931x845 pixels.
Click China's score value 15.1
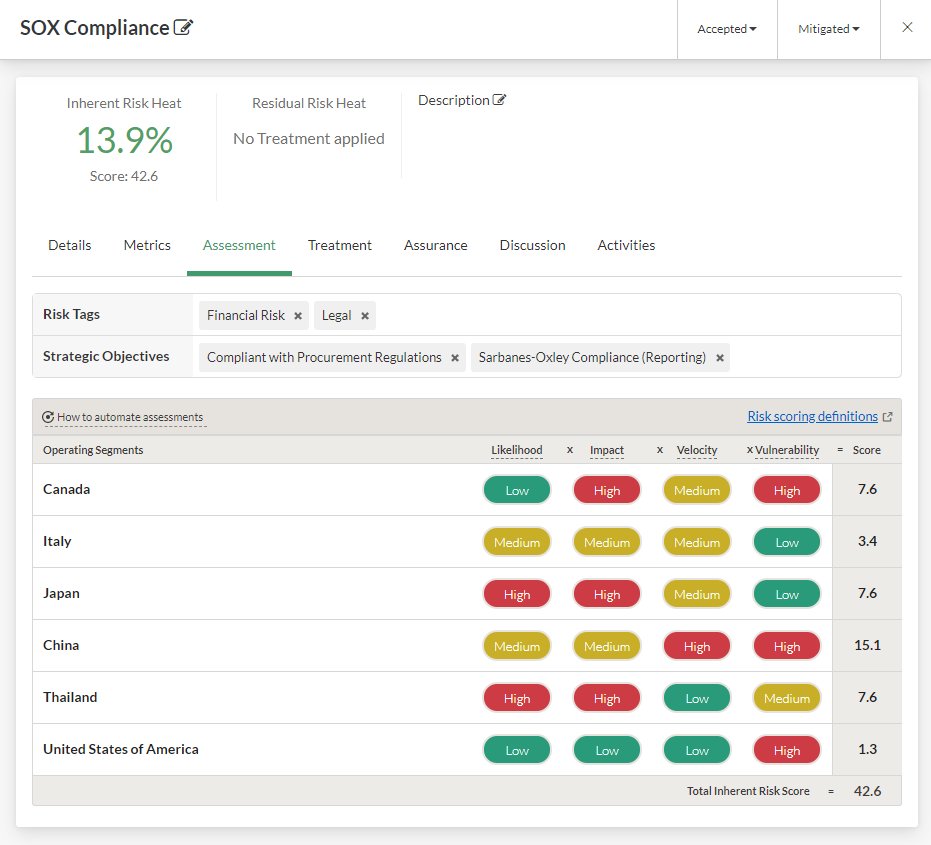click(x=867, y=645)
